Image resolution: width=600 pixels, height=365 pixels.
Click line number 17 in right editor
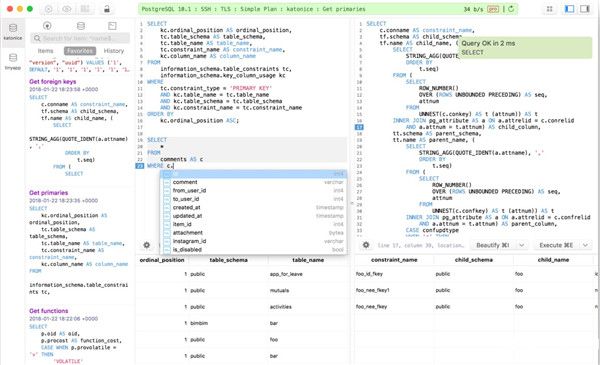point(359,127)
